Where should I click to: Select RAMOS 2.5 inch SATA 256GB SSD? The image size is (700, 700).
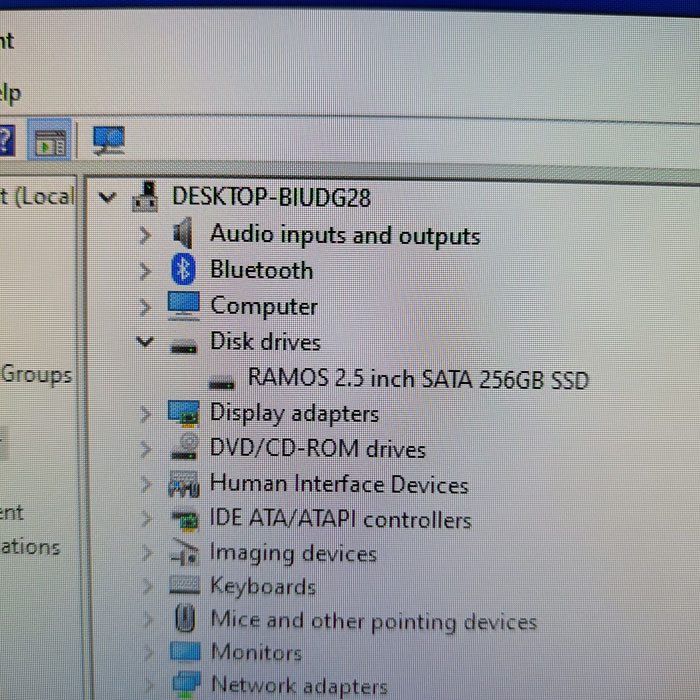418,379
